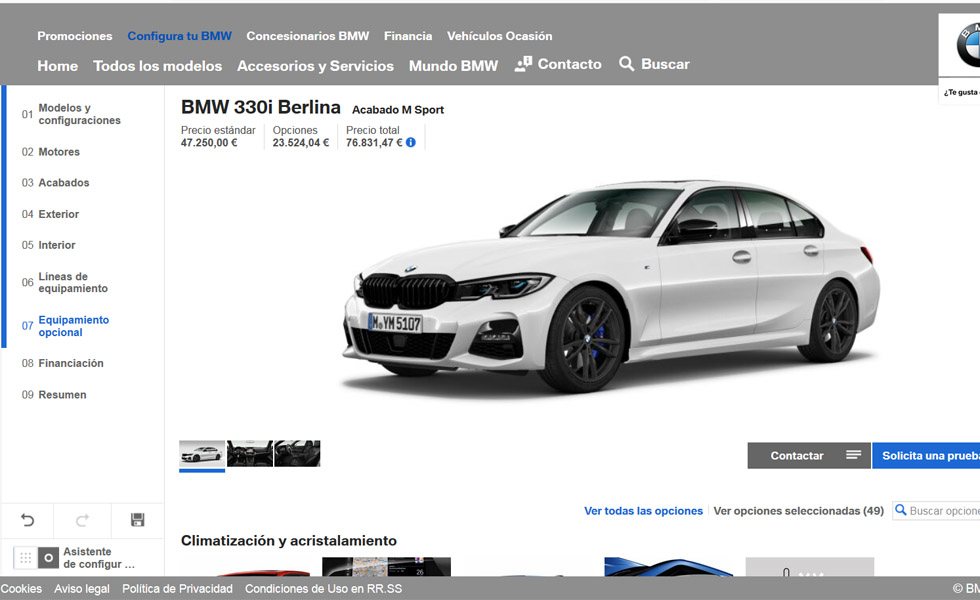The width and height of the screenshot is (980, 600).
Task: Click the blue info icon beside Precio total
Action: pos(411,143)
